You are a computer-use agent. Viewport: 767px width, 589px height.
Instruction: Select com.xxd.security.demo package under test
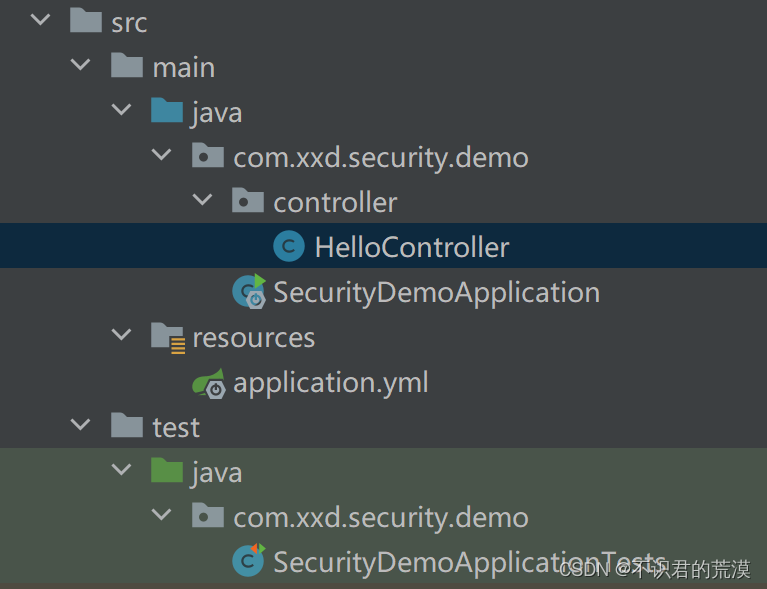[x=381, y=518]
